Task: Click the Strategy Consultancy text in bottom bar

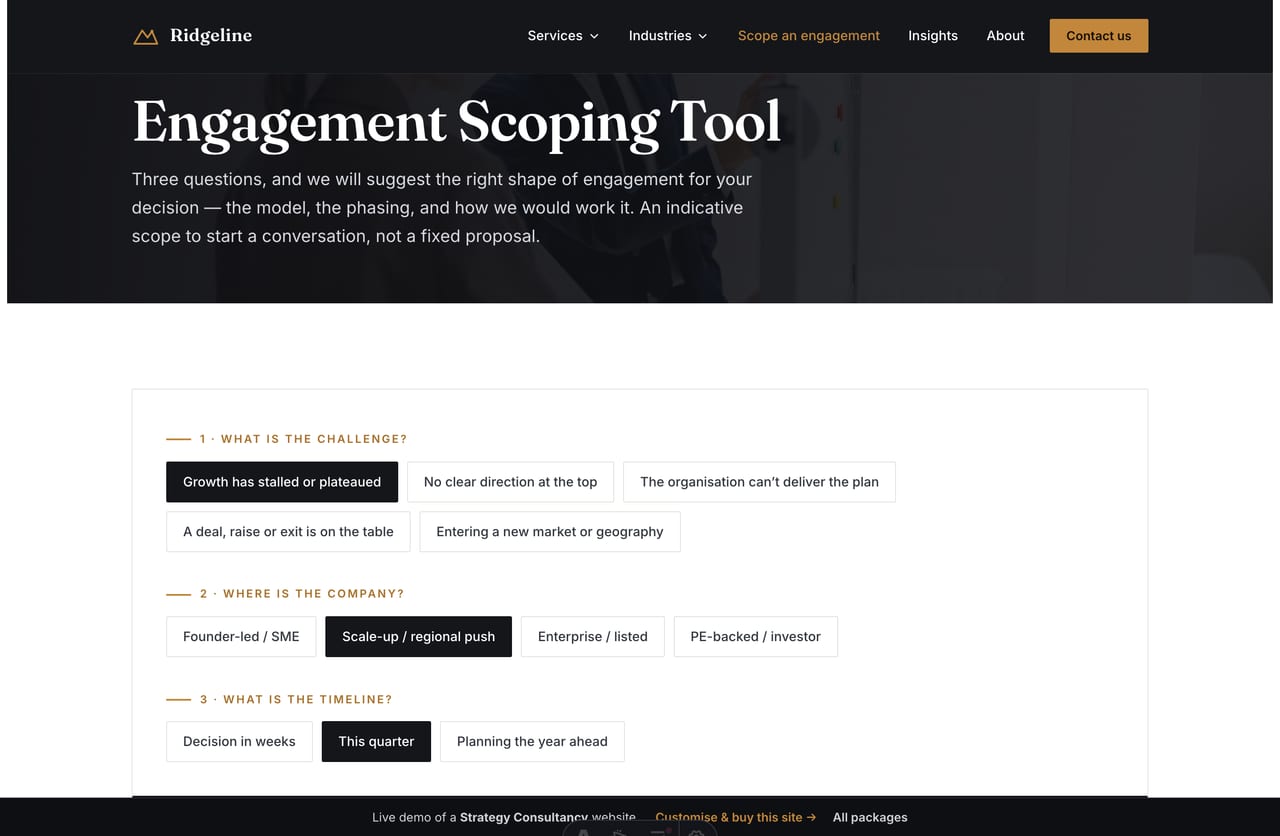Action: coord(524,817)
